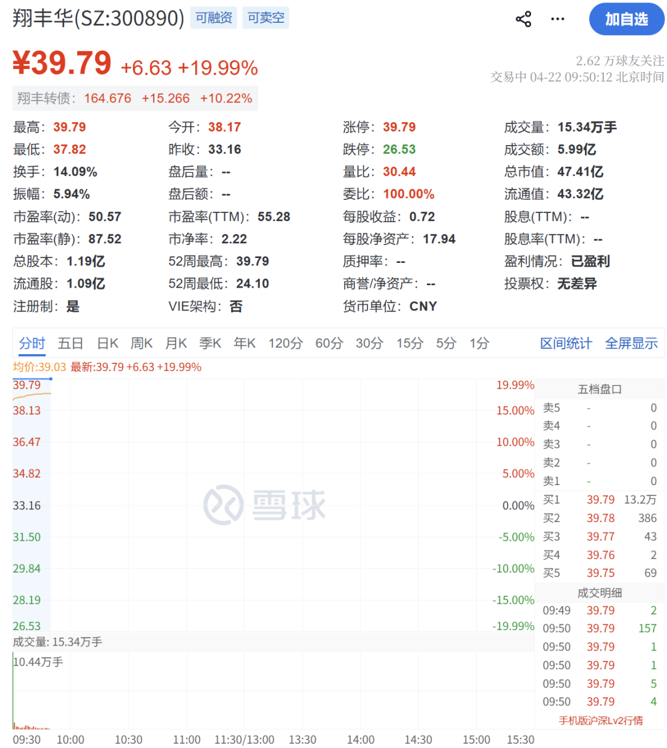
Task: Switch to the 月K chart tab
Action: [x=176, y=343]
